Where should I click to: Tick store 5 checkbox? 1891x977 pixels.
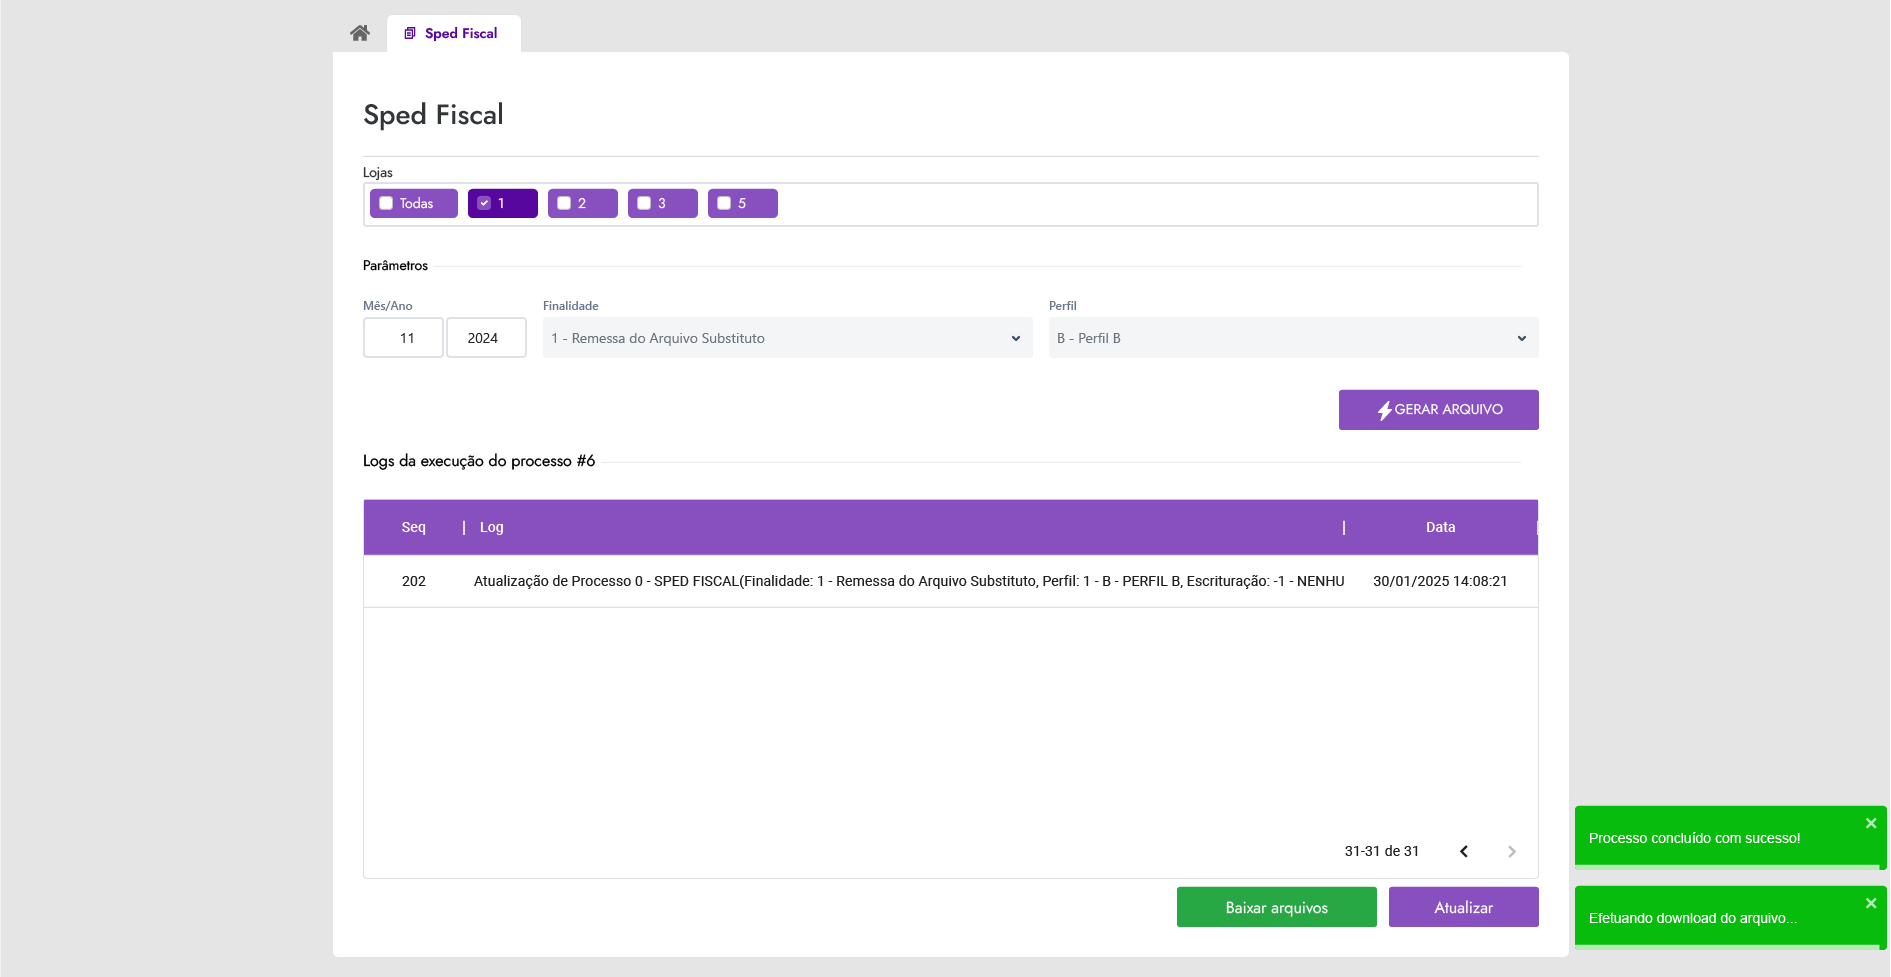(x=724, y=203)
